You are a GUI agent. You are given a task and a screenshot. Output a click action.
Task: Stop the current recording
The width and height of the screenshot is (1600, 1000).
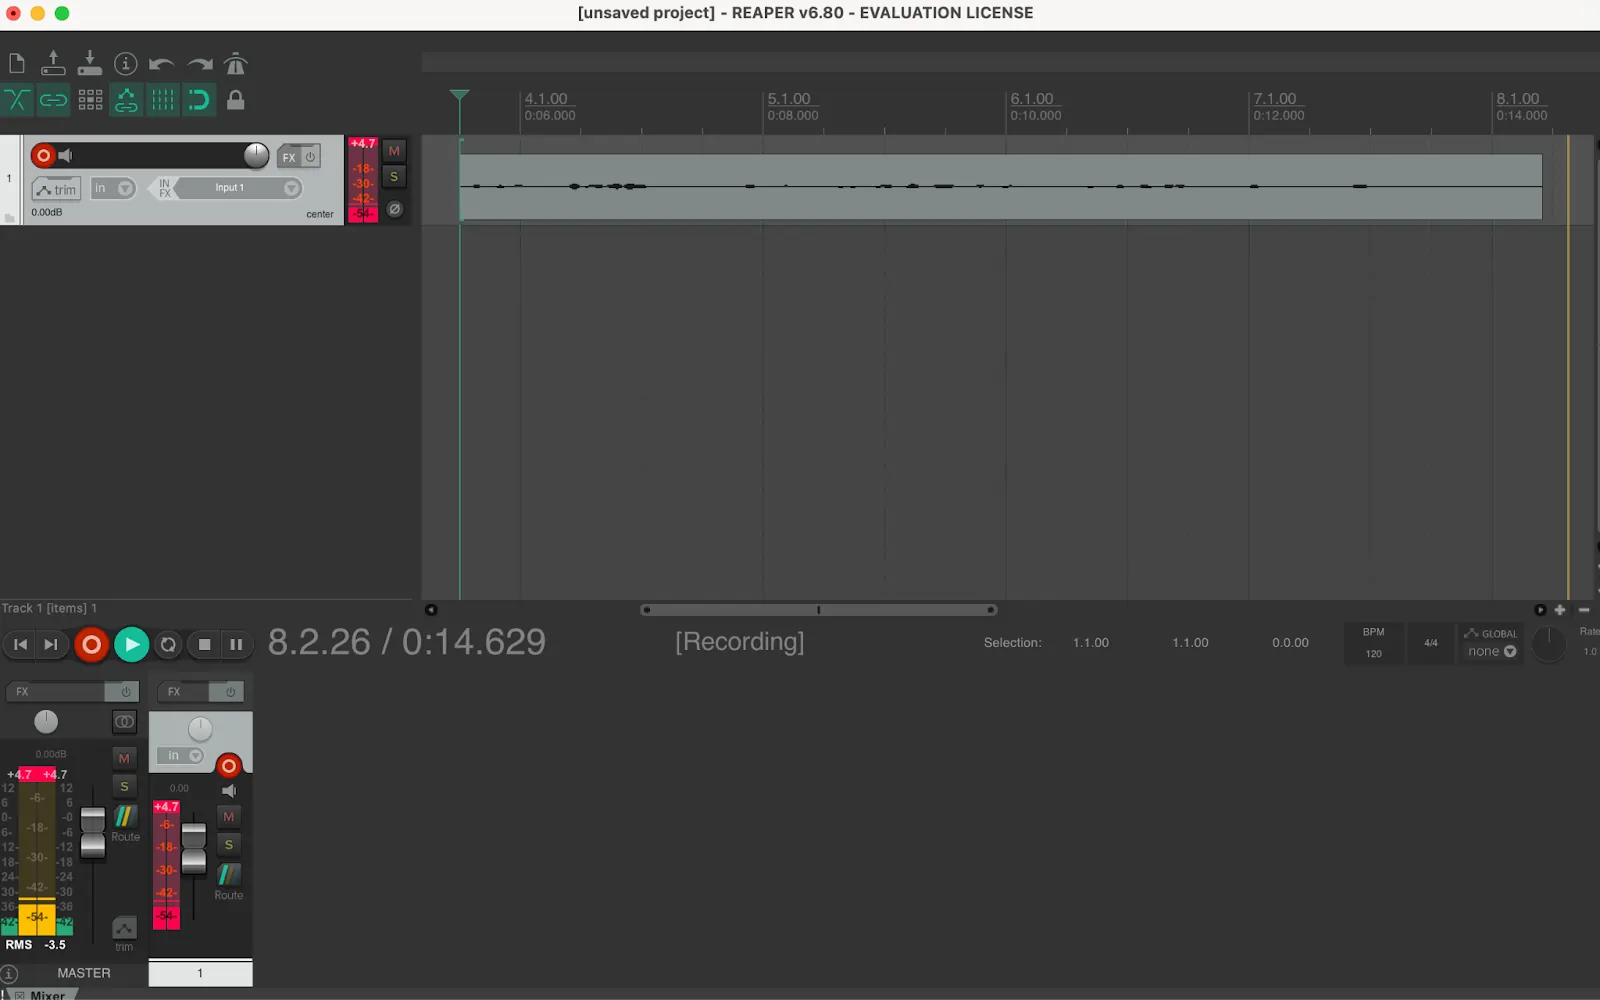coord(204,644)
